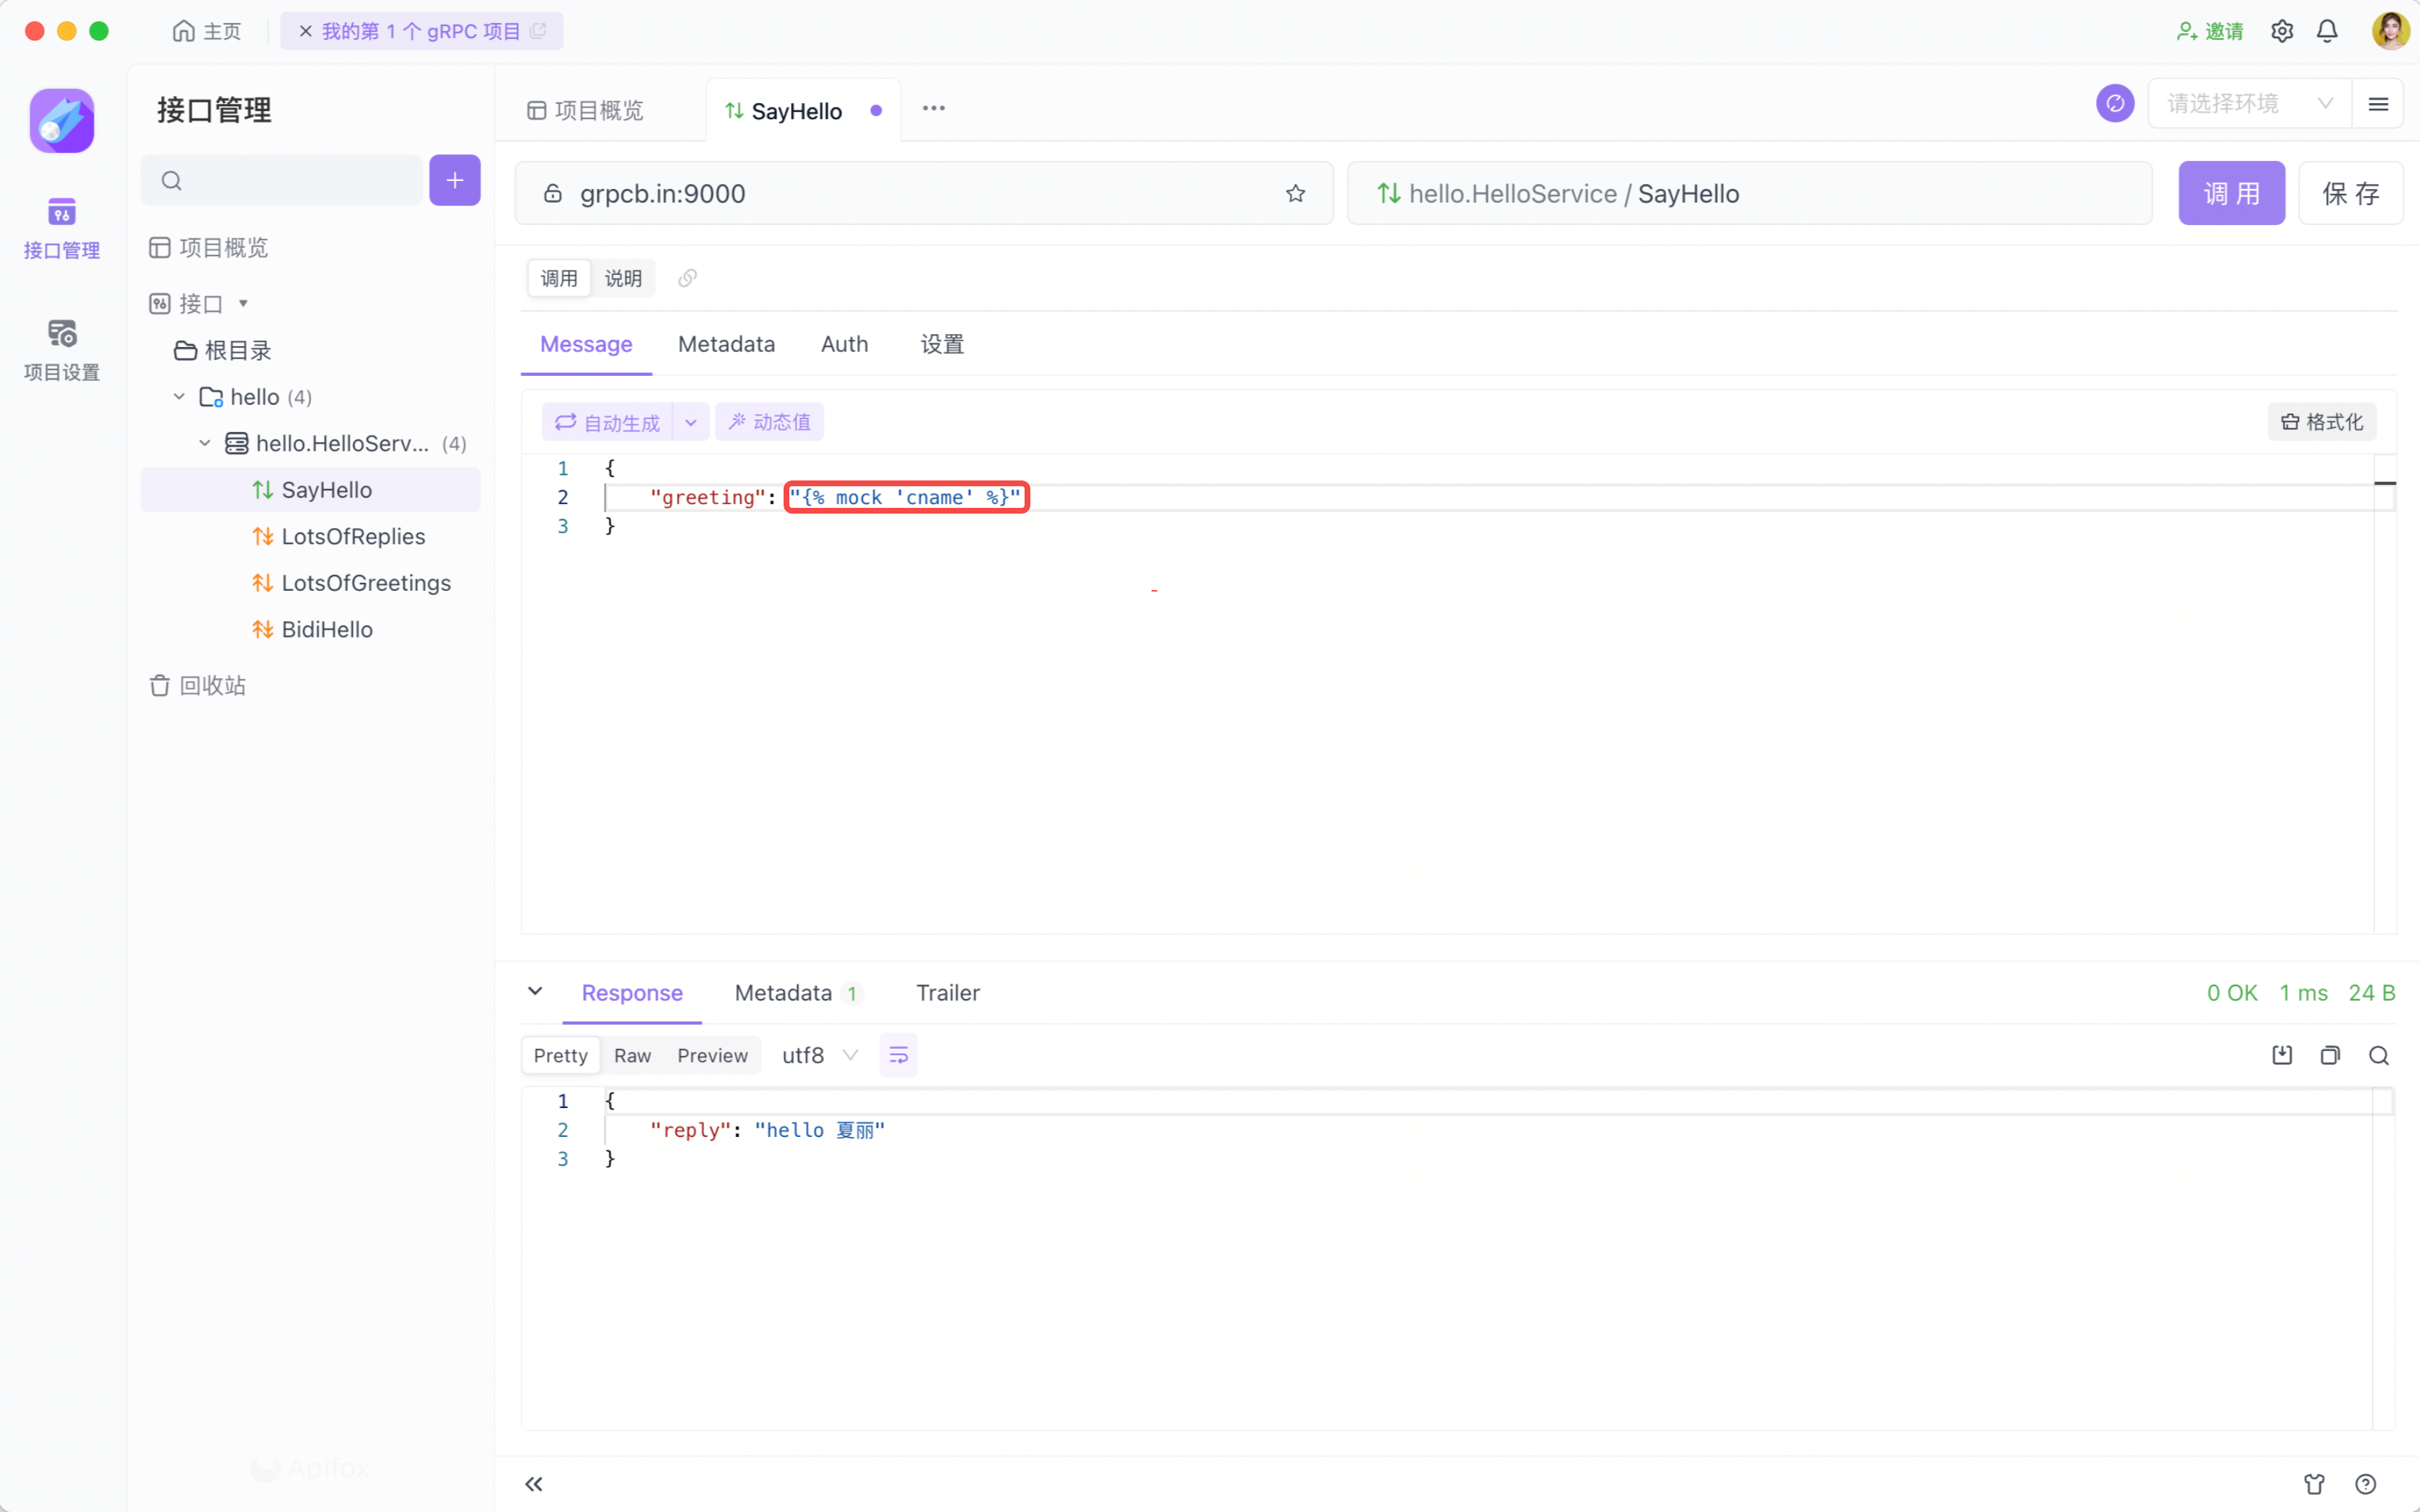Image resolution: width=2420 pixels, height=1512 pixels.
Task: Switch response view to Preview
Action: [x=712, y=1055]
